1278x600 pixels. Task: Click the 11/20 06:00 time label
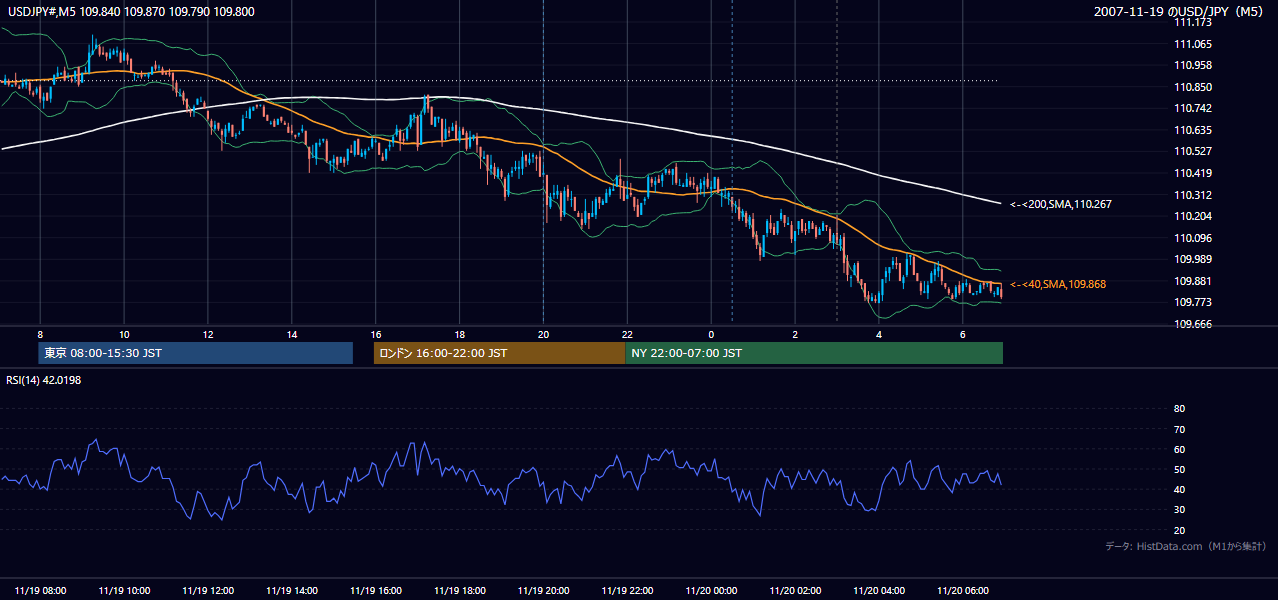pyautogui.click(x=962, y=591)
